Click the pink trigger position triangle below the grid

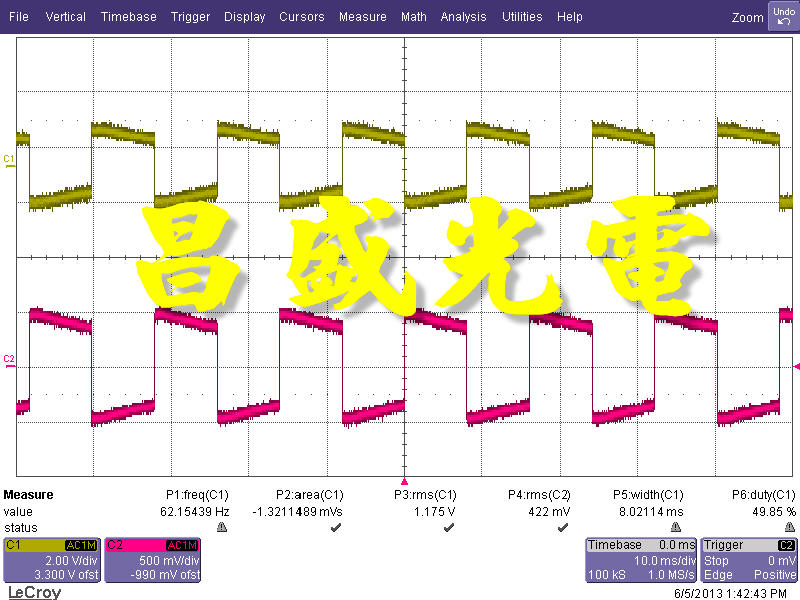click(x=405, y=480)
